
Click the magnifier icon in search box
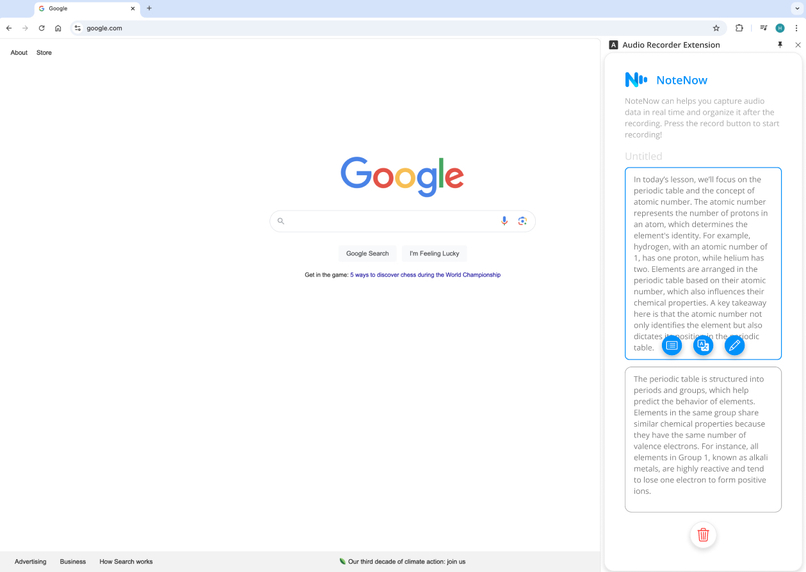pos(281,221)
